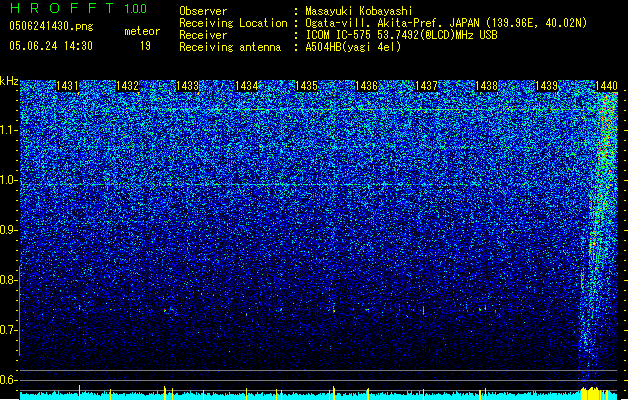Click the 1433 time marker

pyautogui.click(x=187, y=86)
